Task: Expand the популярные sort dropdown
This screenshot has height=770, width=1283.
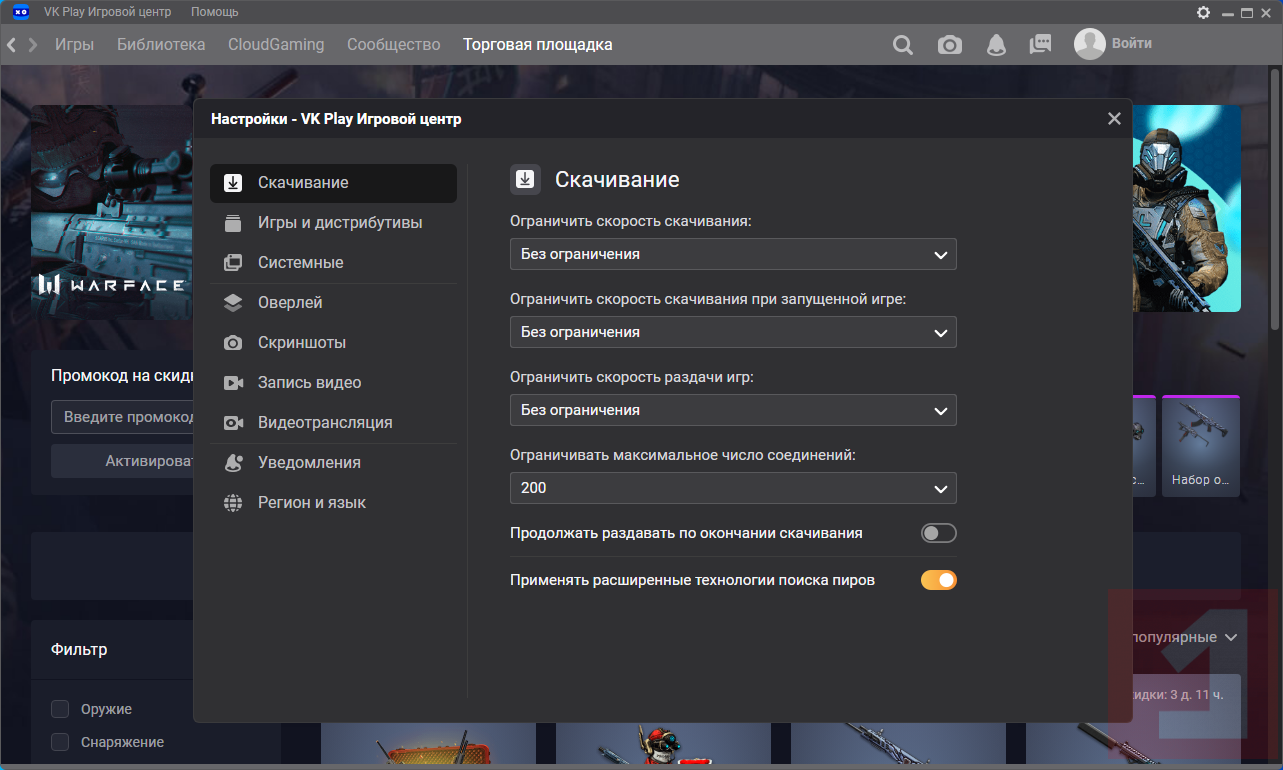Action: (1183, 637)
